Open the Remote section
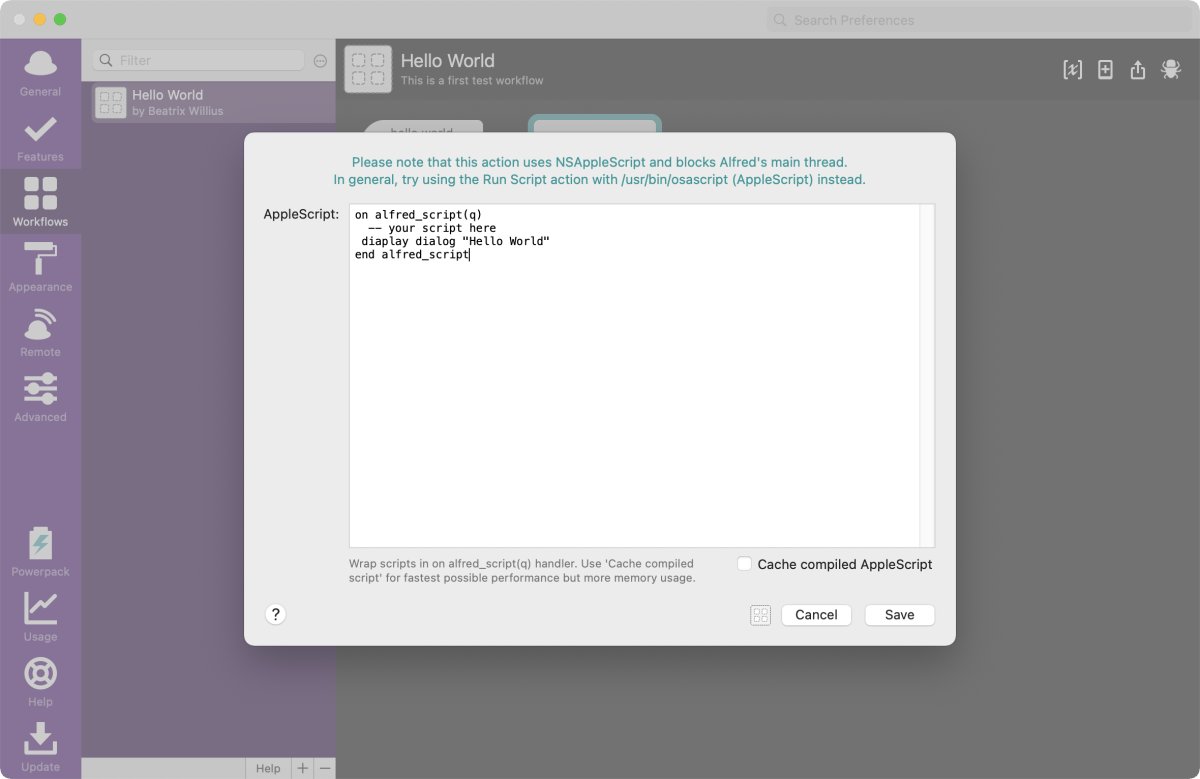Viewport: 1200px width, 779px height. tap(40, 332)
